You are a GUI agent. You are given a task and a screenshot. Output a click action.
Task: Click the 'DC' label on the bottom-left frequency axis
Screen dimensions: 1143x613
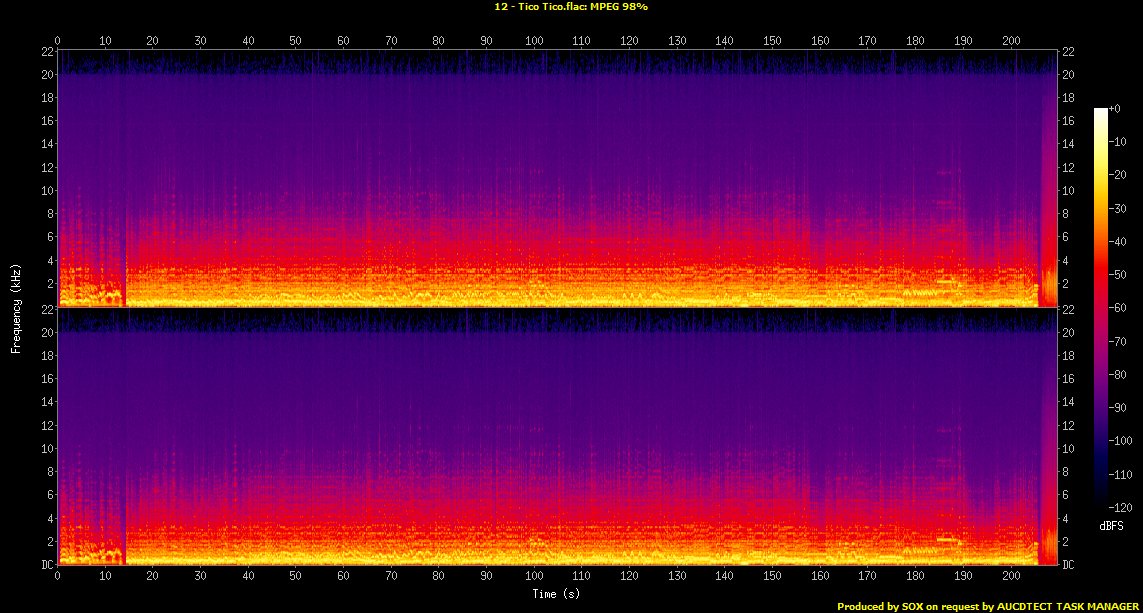46,565
